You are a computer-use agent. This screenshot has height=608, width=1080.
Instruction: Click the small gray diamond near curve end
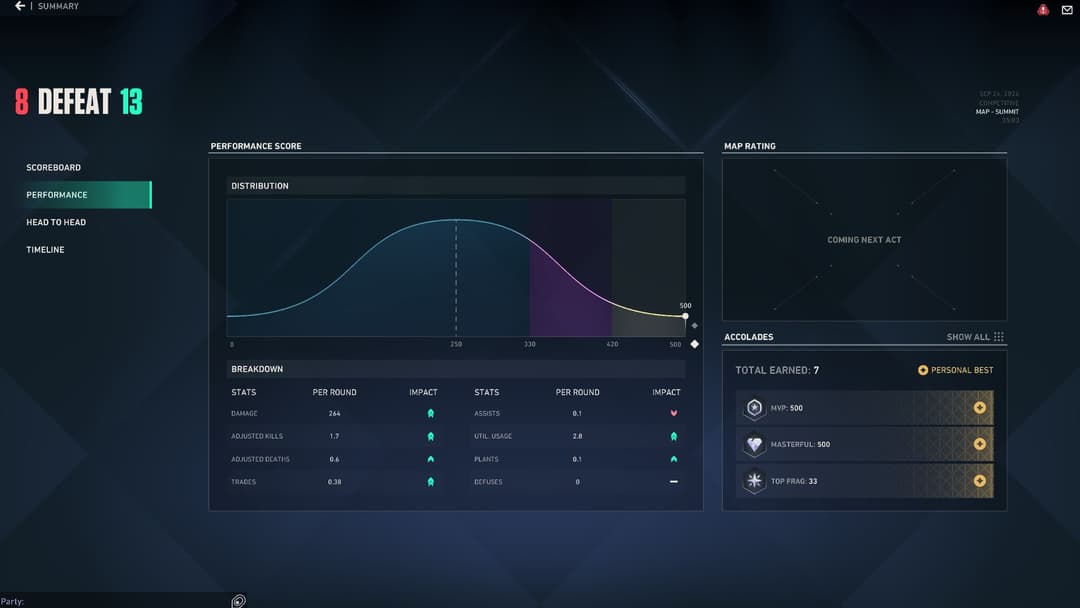[694, 326]
